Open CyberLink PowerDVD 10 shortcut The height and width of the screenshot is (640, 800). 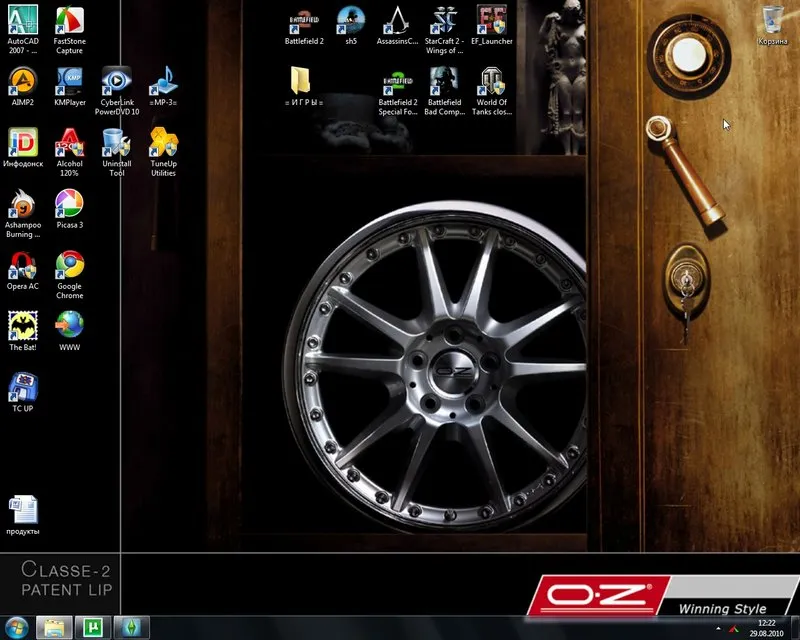[117, 91]
